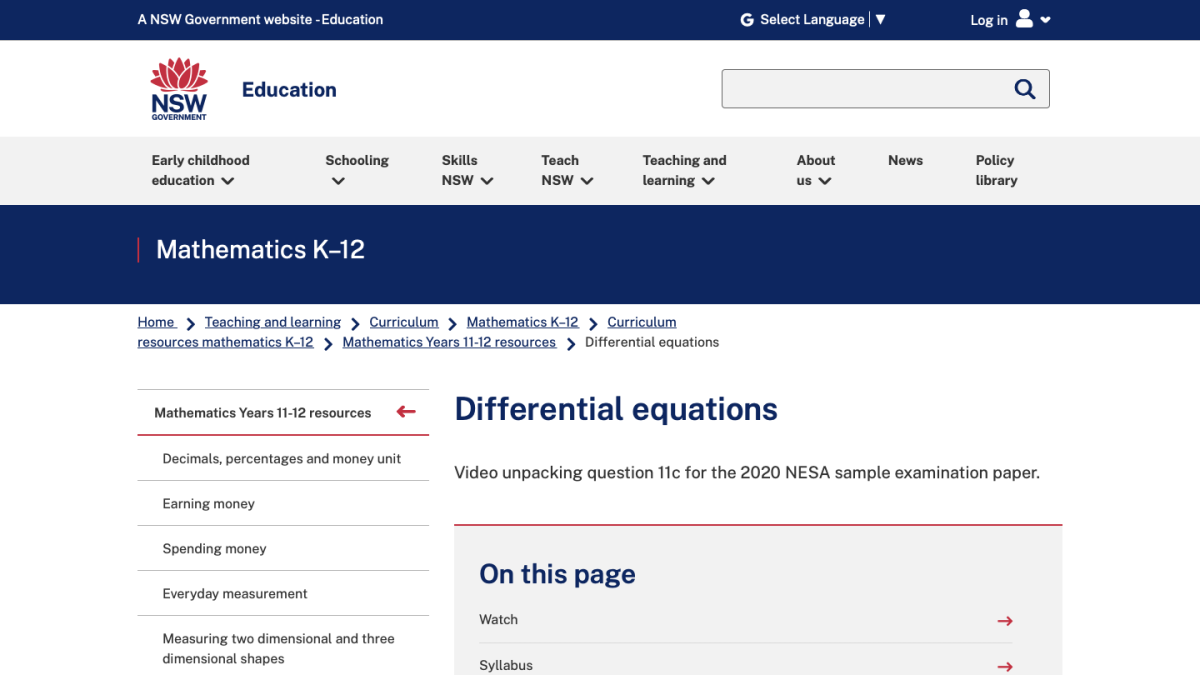Screen dimensions: 1200x675
Task: Click the search magnifying glass icon
Action: (1024, 88)
